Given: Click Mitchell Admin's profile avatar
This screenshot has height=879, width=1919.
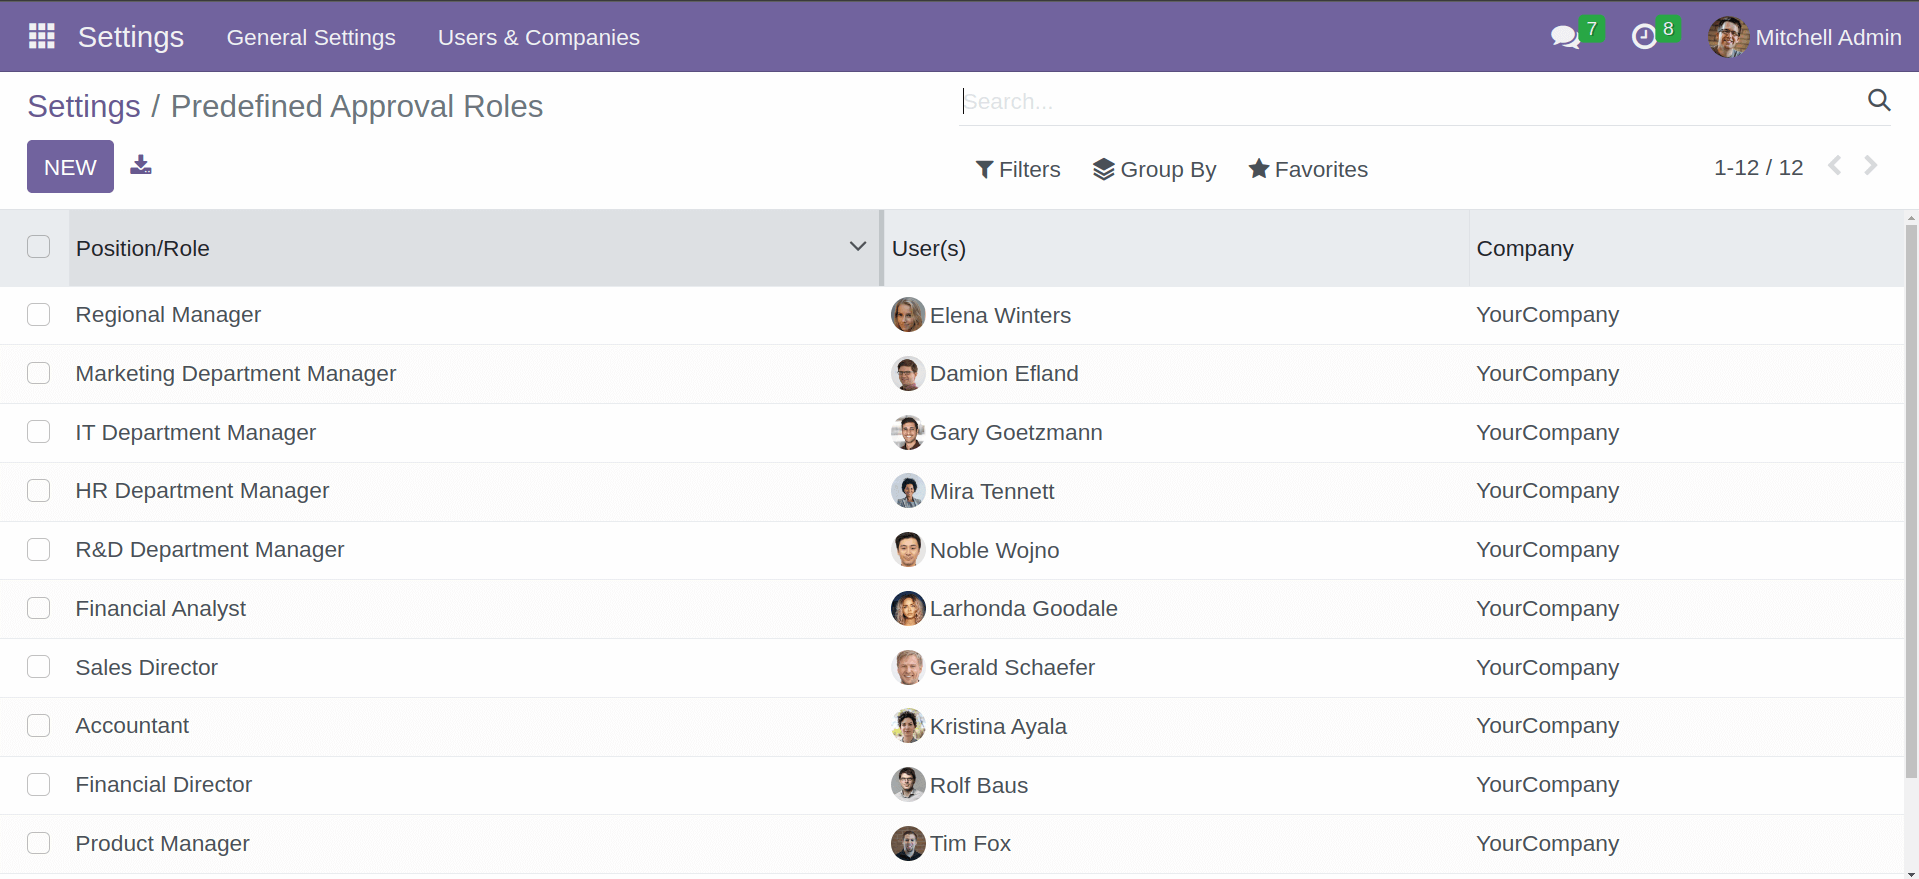Looking at the screenshot, I should click(1727, 37).
